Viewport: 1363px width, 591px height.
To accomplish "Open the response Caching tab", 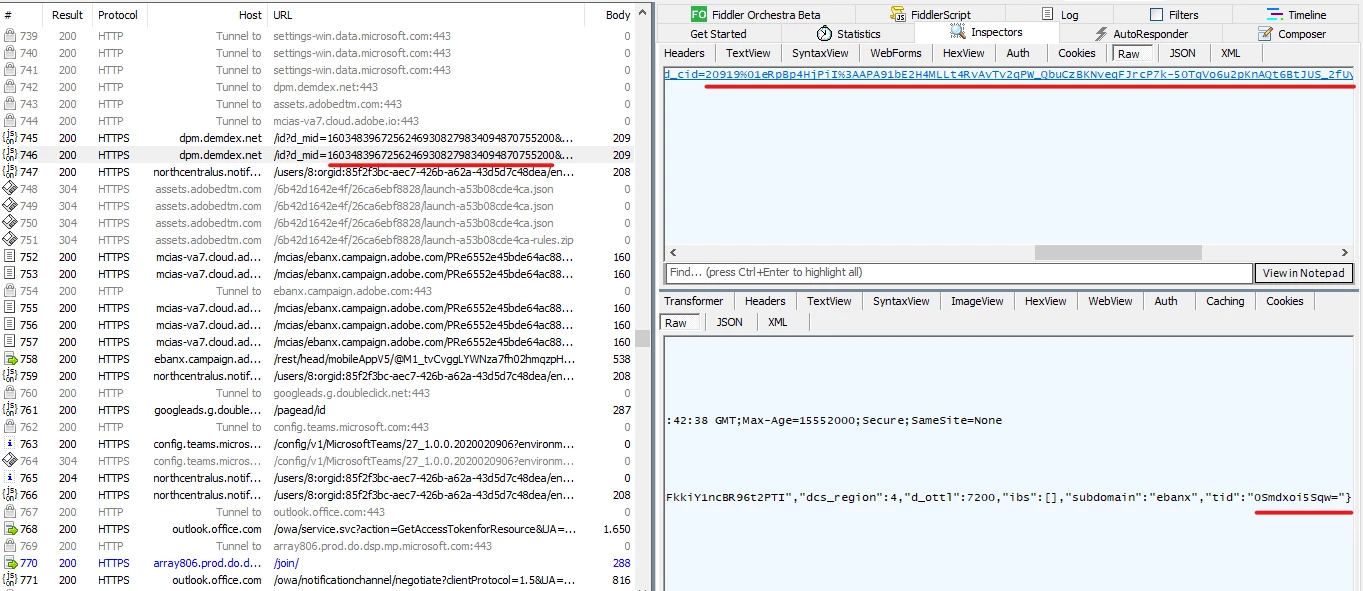I will [x=1225, y=301].
